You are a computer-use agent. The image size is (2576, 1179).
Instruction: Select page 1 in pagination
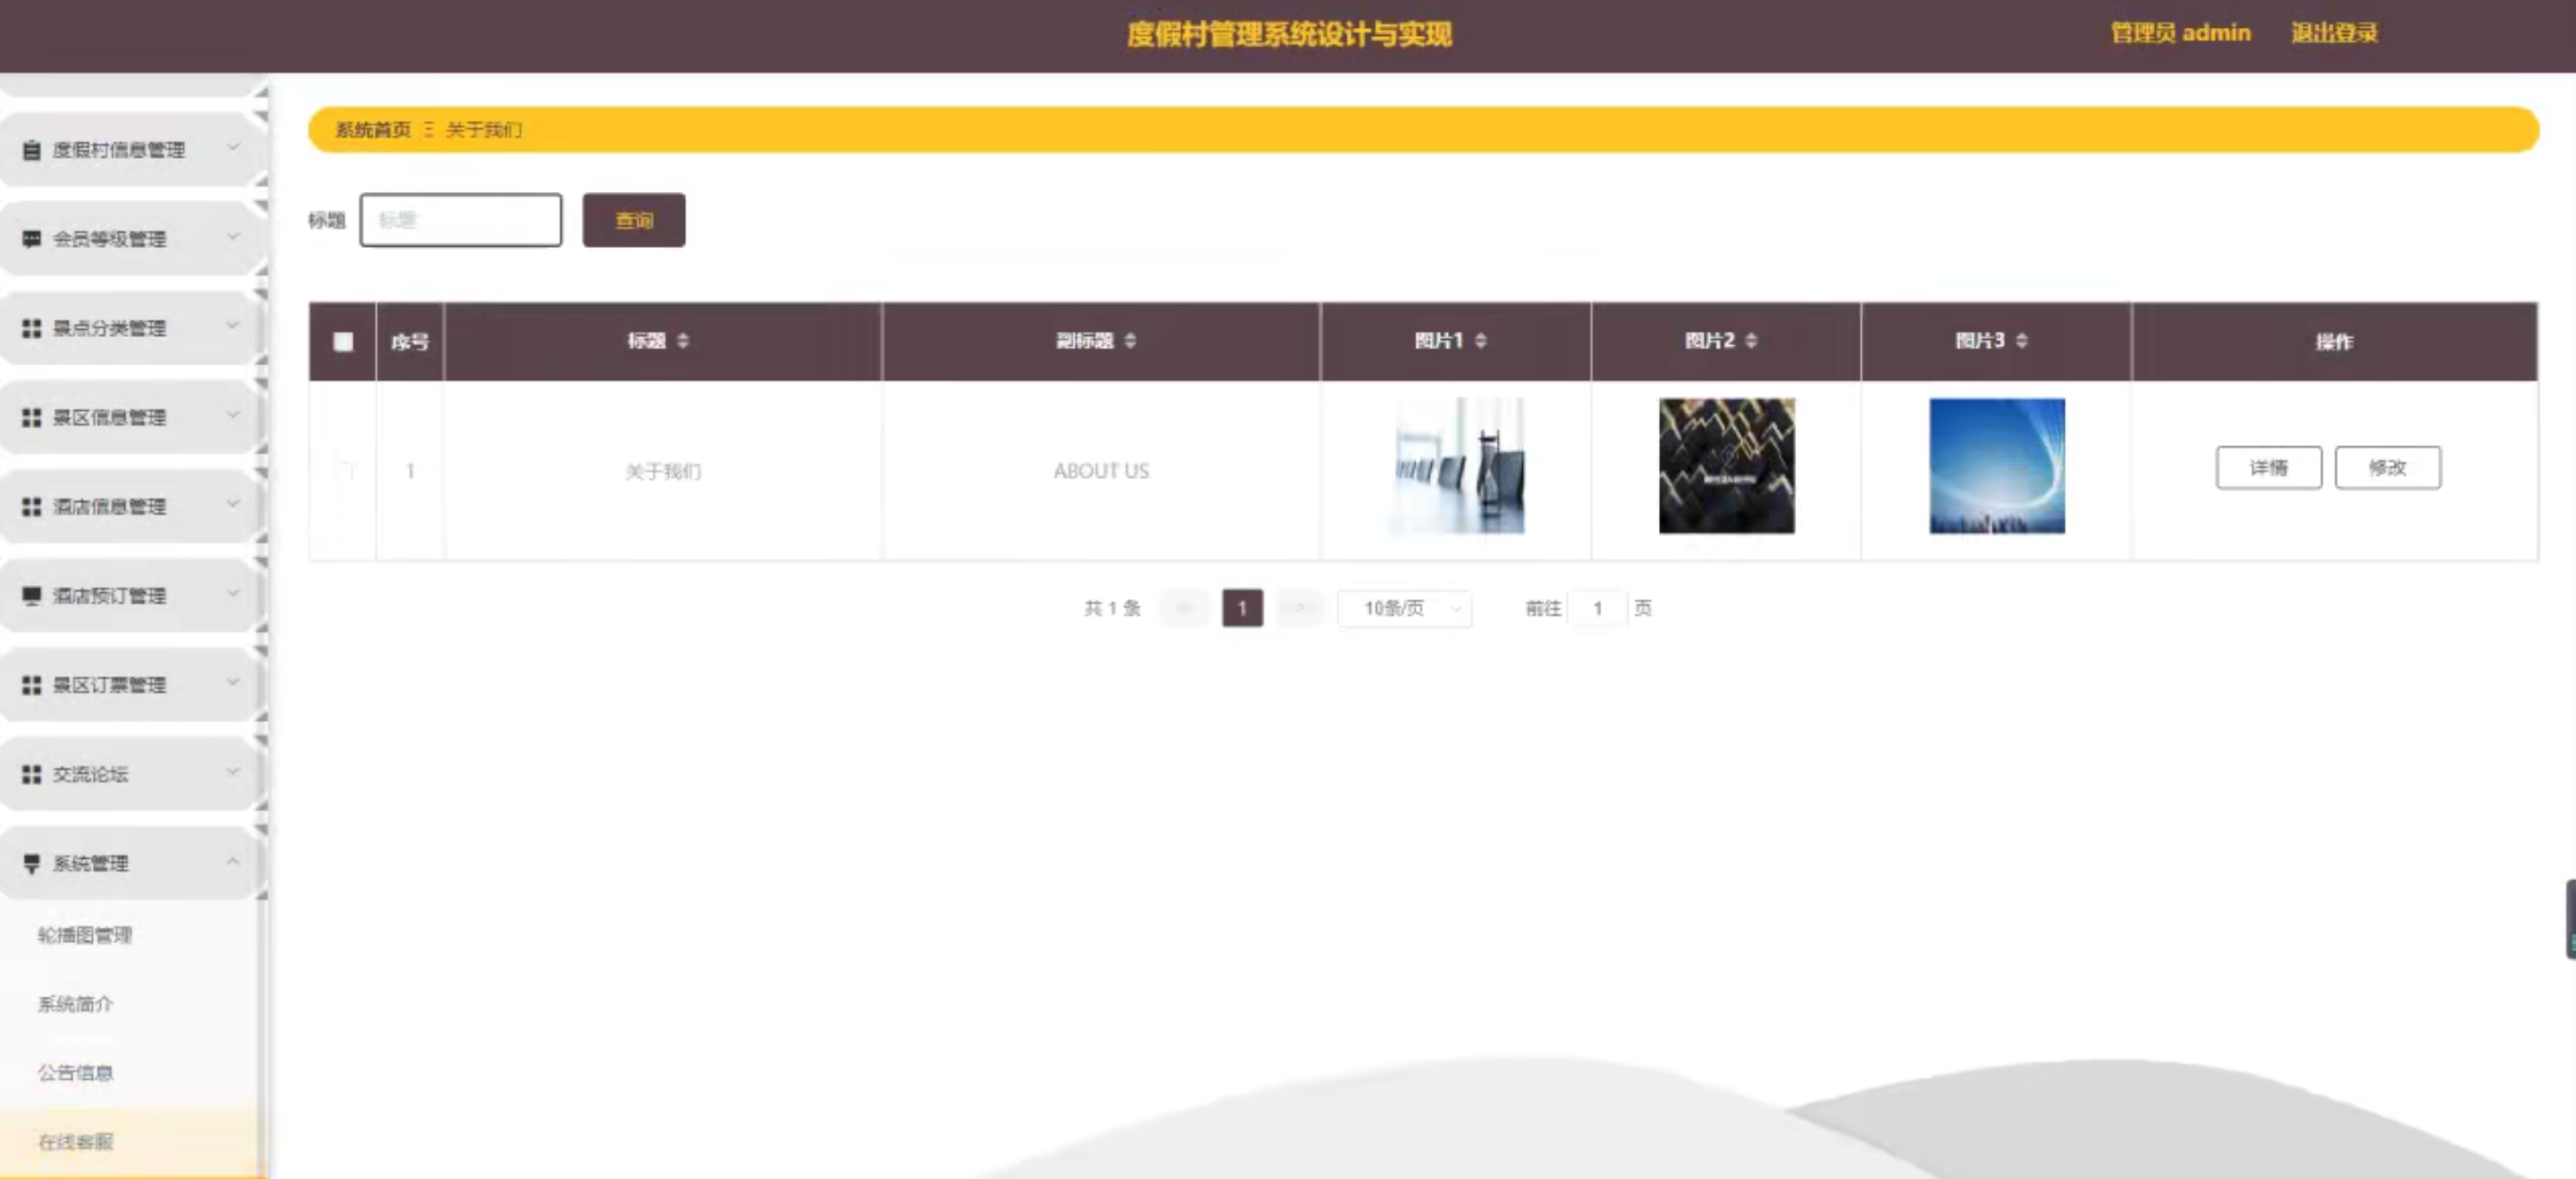pyautogui.click(x=1243, y=608)
